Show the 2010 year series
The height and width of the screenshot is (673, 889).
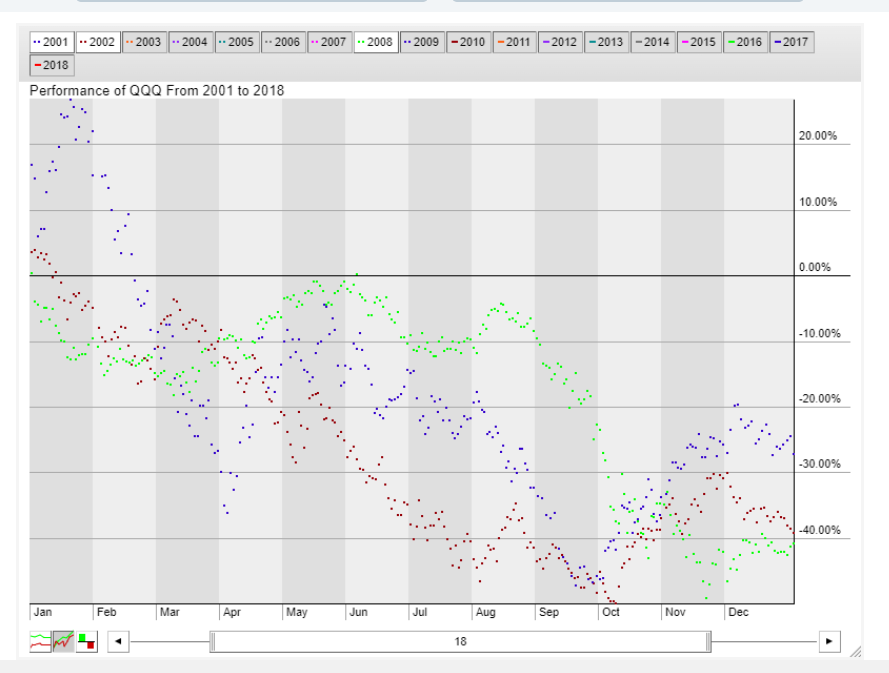pyautogui.click(x=469, y=42)
